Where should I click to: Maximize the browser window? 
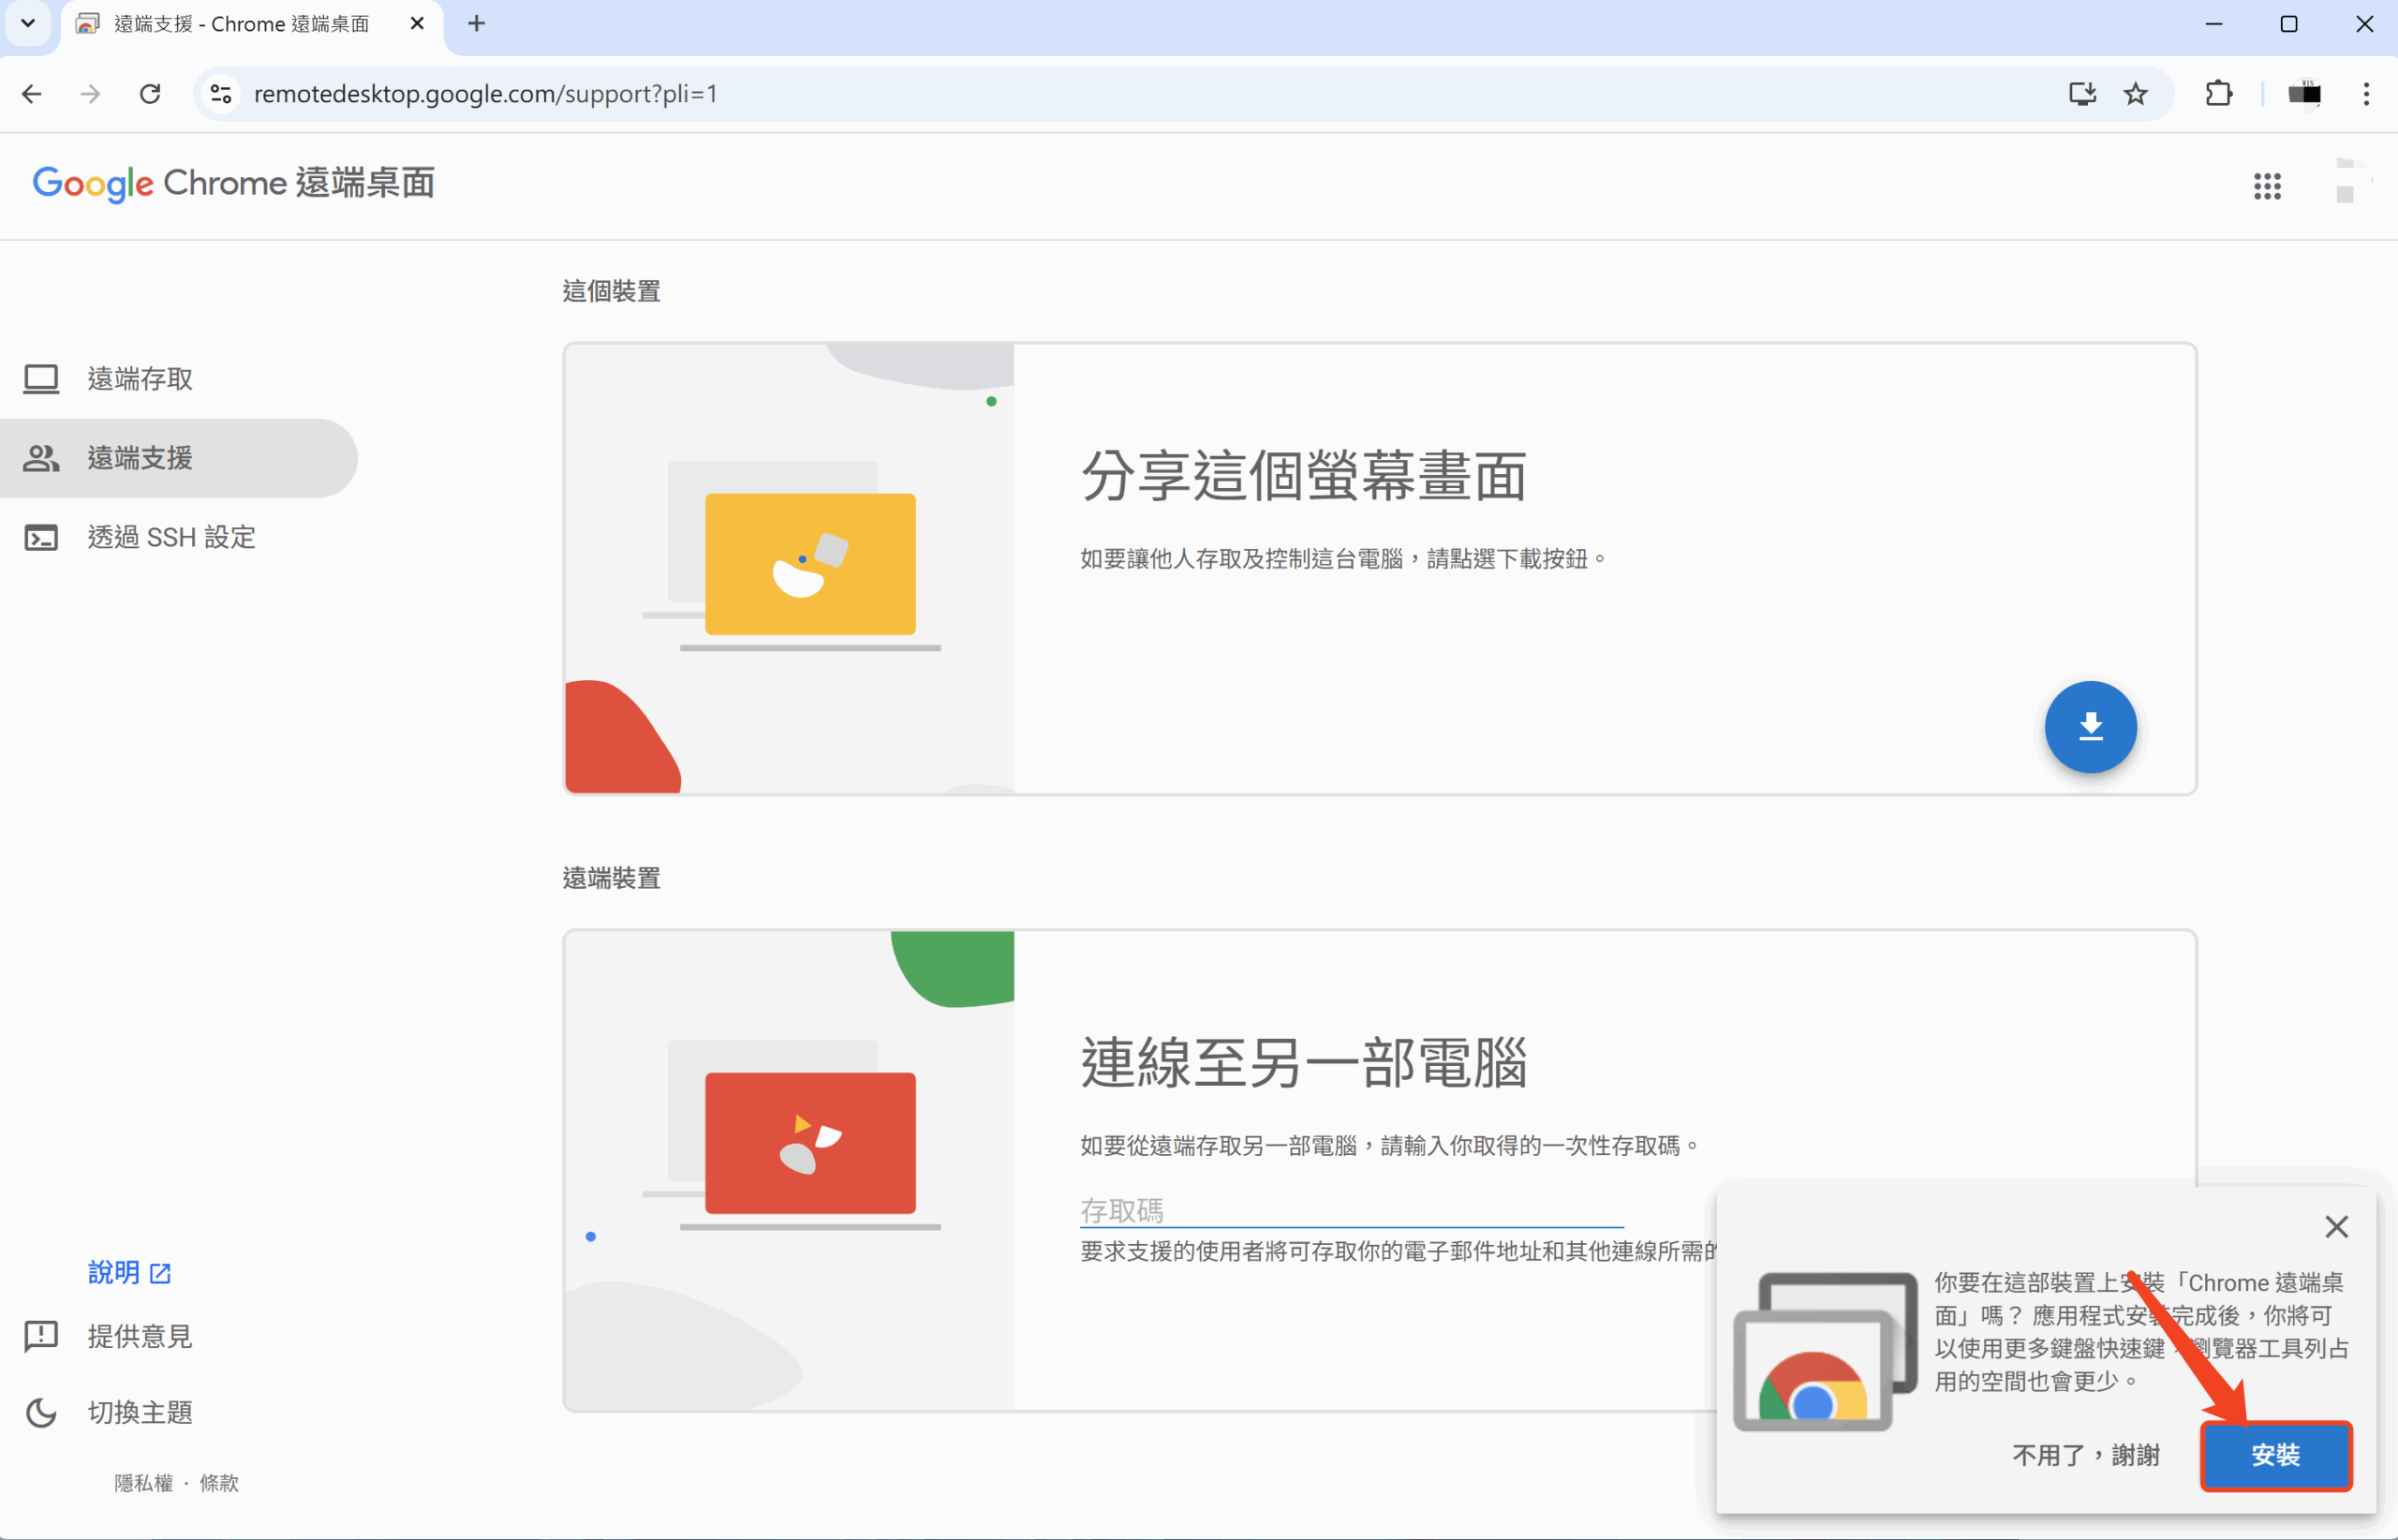click(x=2289, y=23)
